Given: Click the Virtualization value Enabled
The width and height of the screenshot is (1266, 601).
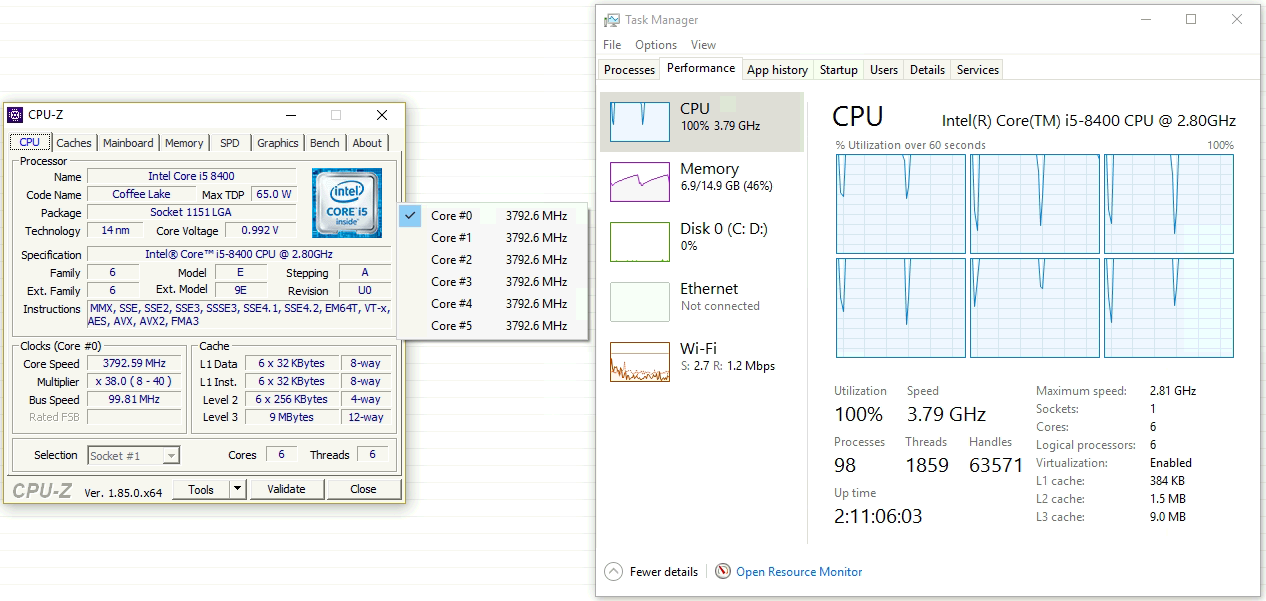Looking at the screenshot, I should click(1171, 463).
